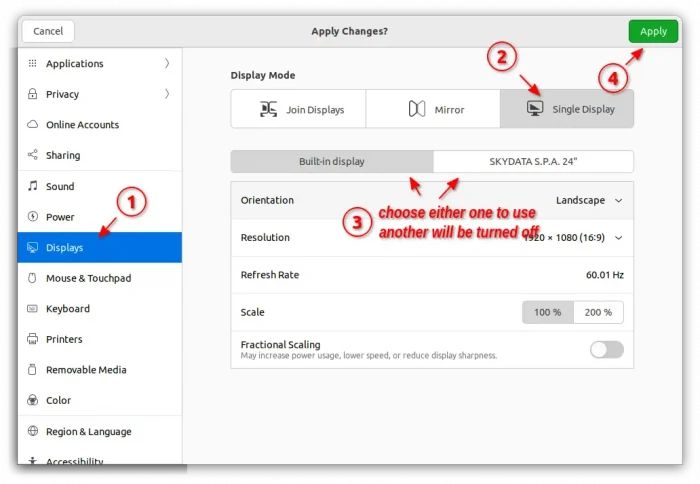Click the Mouse & Touchpad icon

pyautogui.click(x=33, y=278)
